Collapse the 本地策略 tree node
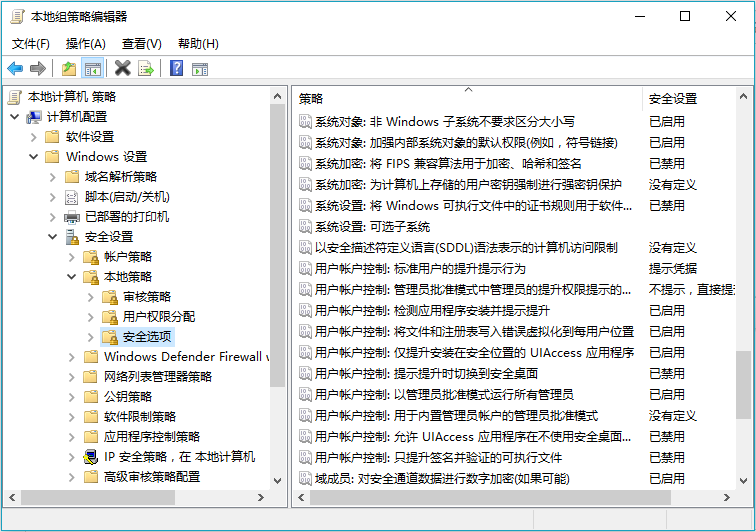756x532 pixels. [x=71, y=277]
